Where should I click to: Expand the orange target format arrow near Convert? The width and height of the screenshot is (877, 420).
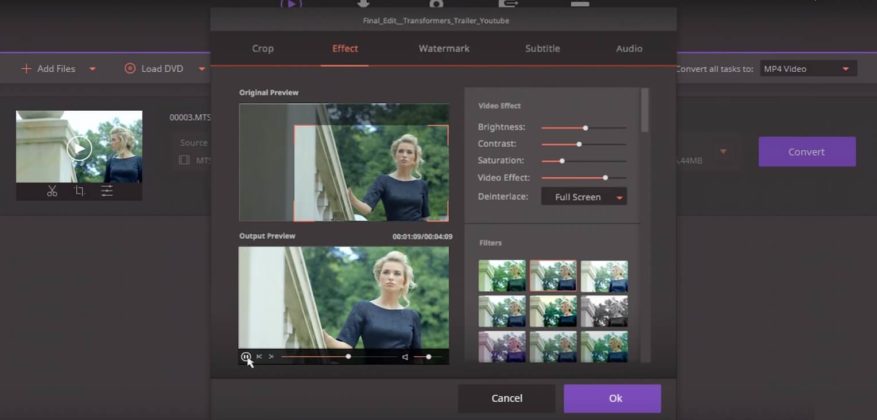[723, 152]
